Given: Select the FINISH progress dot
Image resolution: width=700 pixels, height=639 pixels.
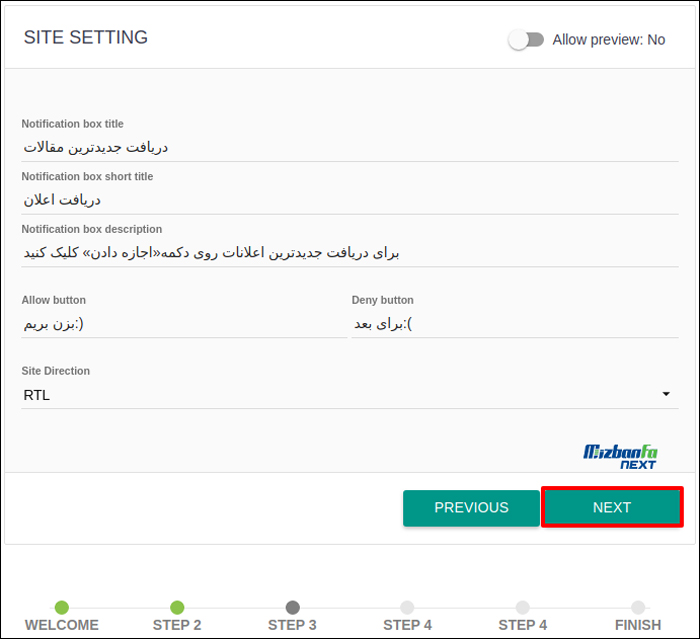Looking at the screenshot, I should [x=638, y=607].
